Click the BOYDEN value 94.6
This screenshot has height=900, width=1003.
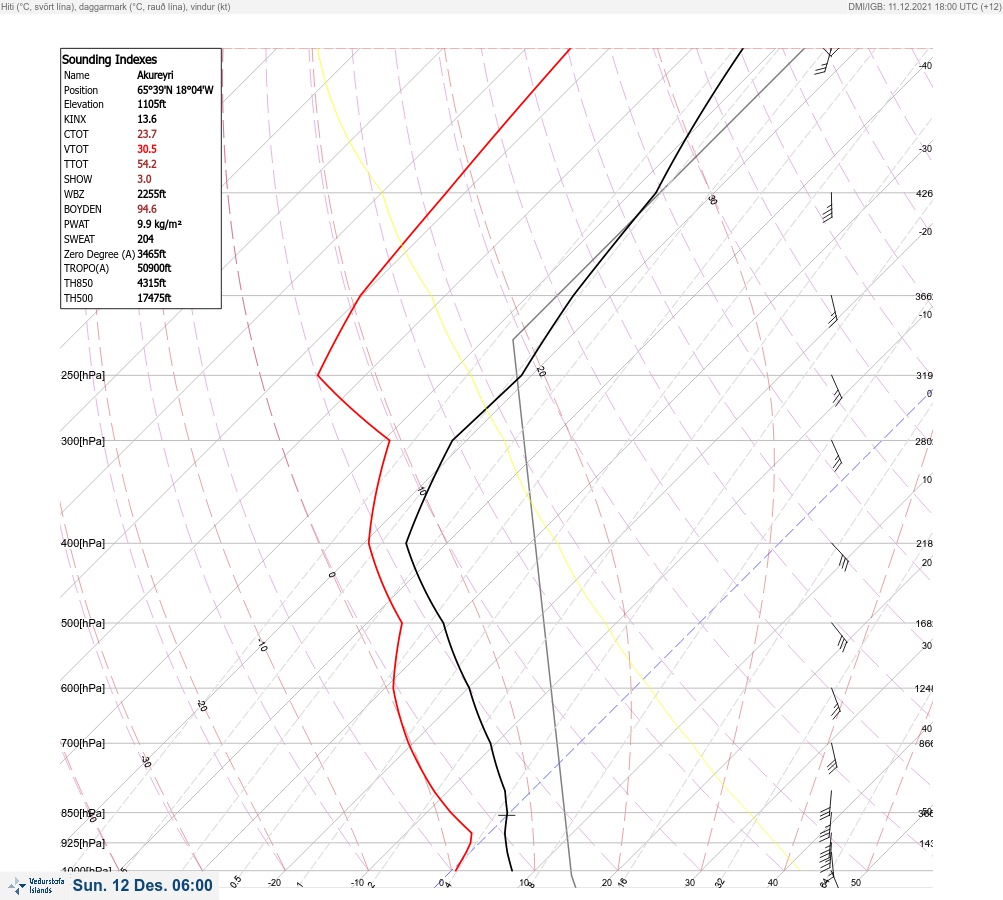click(x=147, y=209)
